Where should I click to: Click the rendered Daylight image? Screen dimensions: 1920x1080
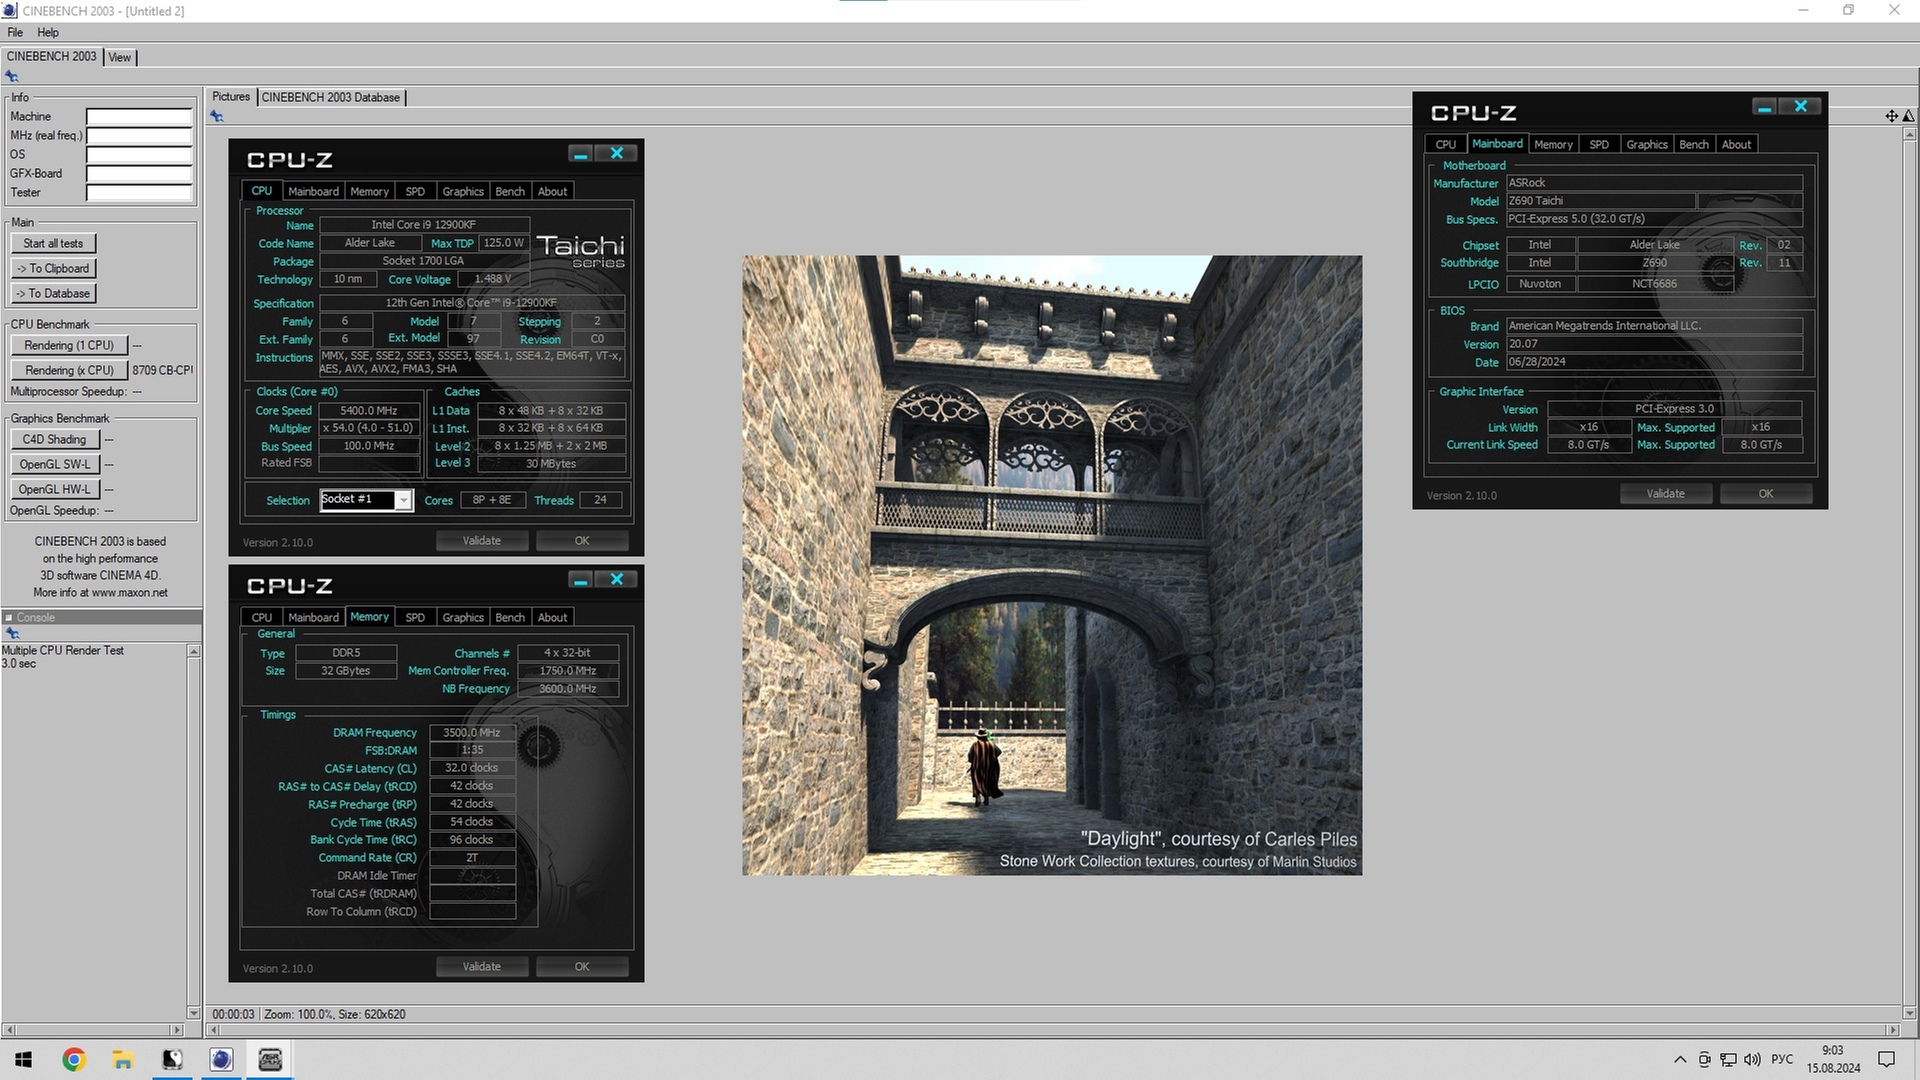(x=1052, y=566)
